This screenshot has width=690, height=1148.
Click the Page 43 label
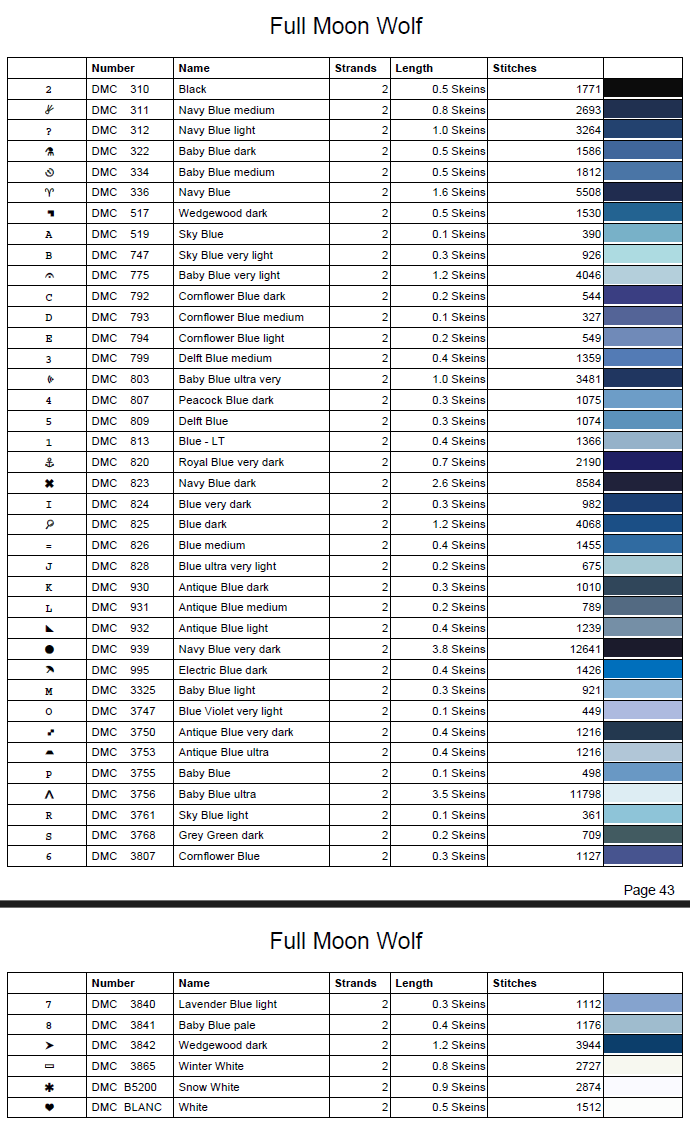(x=649, y=890)
